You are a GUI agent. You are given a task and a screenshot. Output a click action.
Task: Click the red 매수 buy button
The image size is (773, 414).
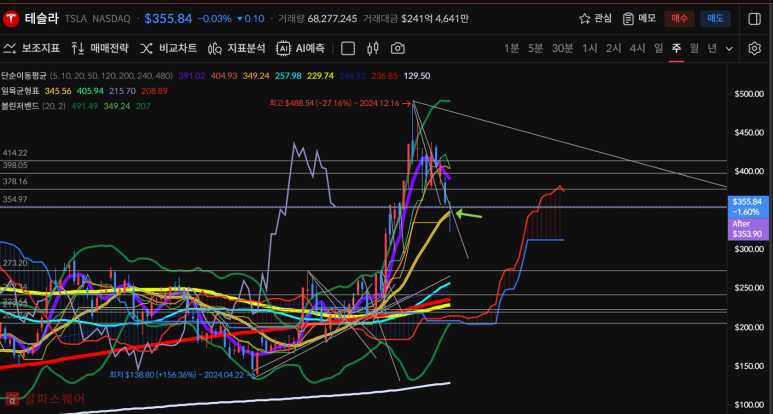[679, 19]
